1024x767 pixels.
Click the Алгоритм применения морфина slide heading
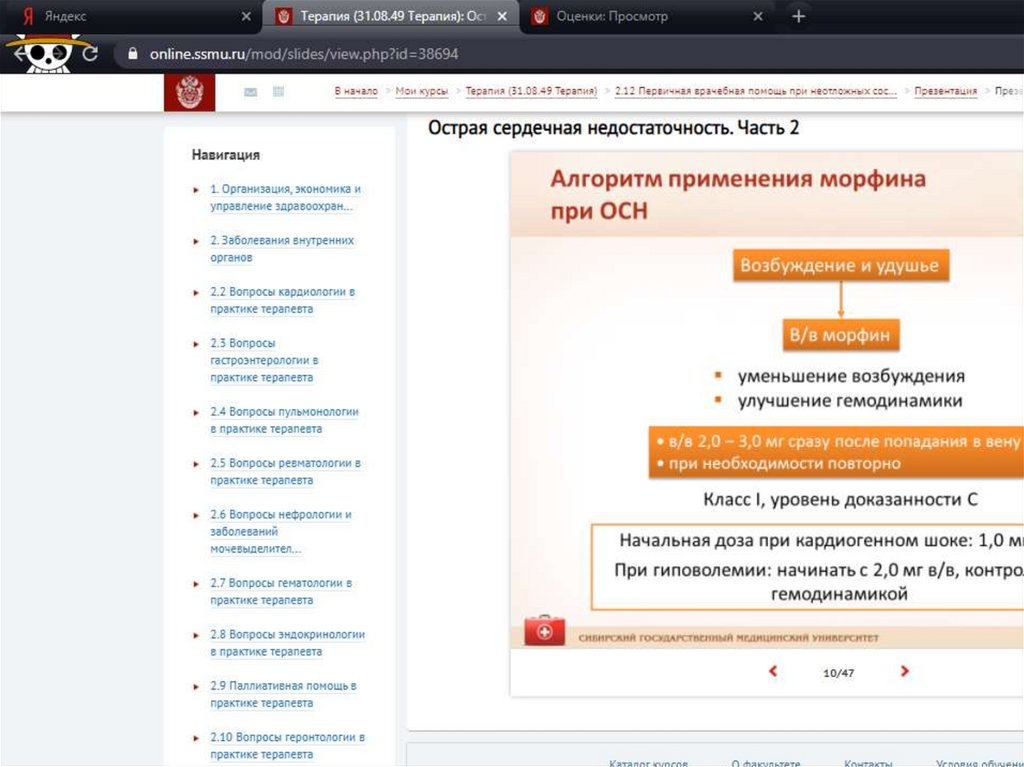tap(738, 195)
